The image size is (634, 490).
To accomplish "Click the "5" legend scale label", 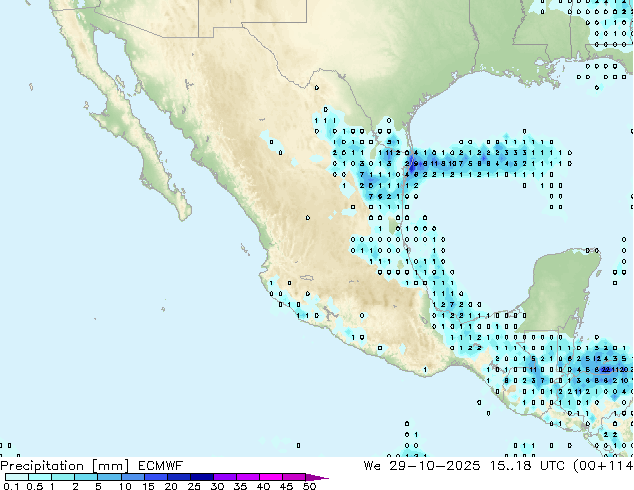I will click(x=98, y=486).
